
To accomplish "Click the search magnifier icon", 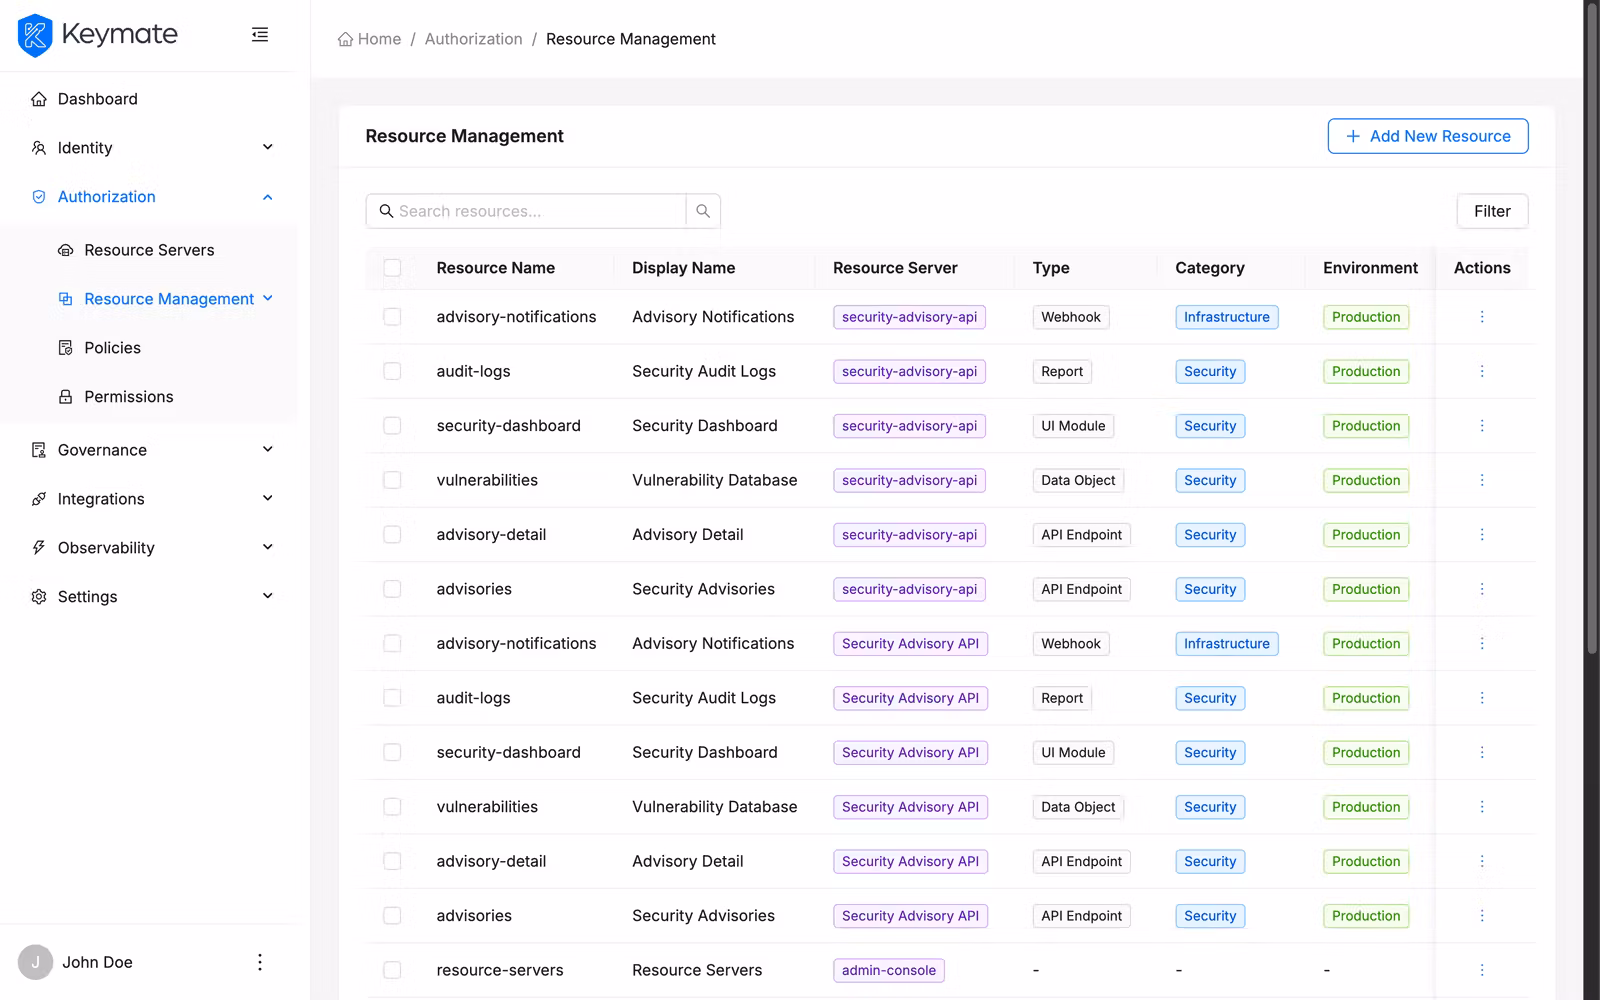I will [703, 211].
